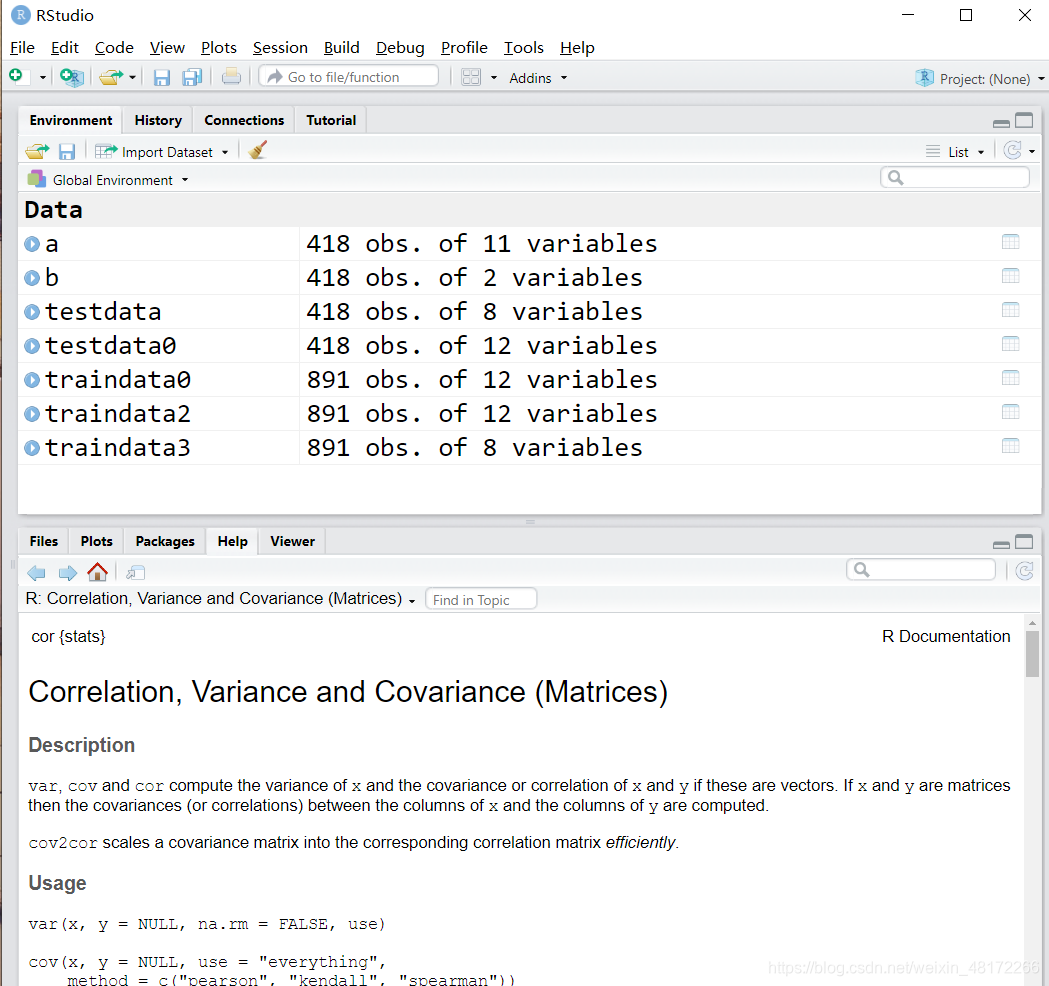Click the Create Project icon
Viewport: 1049px width, 986px height.
tap(72, 77)
